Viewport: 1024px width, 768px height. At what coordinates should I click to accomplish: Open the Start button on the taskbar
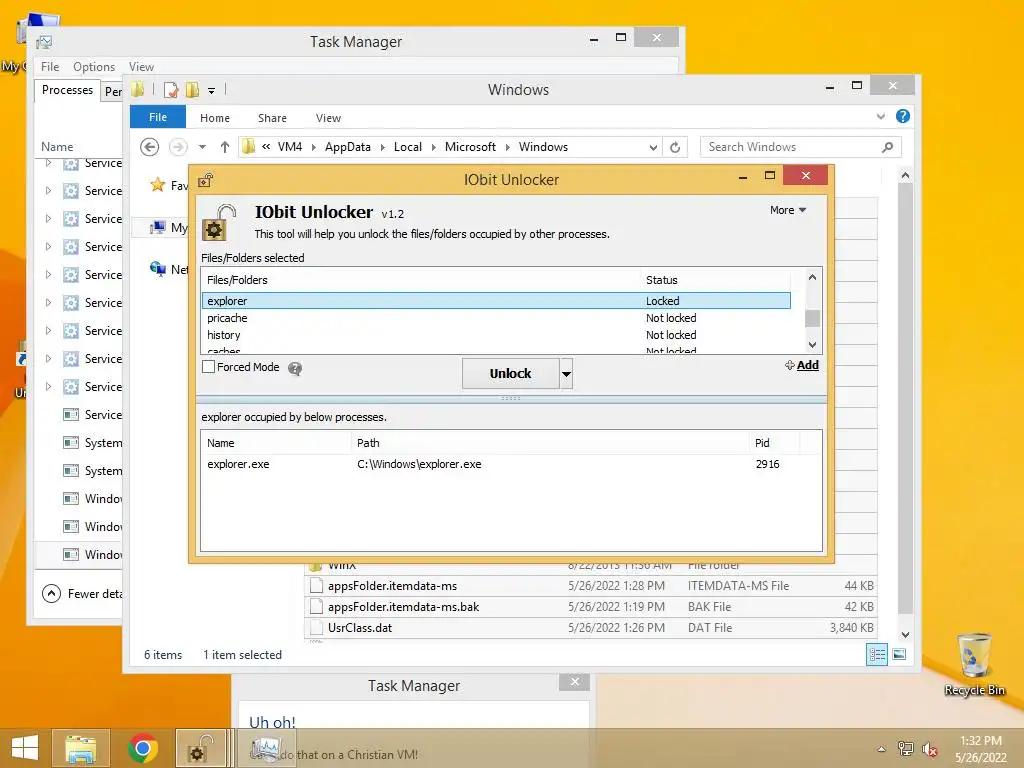pos(25,748)
